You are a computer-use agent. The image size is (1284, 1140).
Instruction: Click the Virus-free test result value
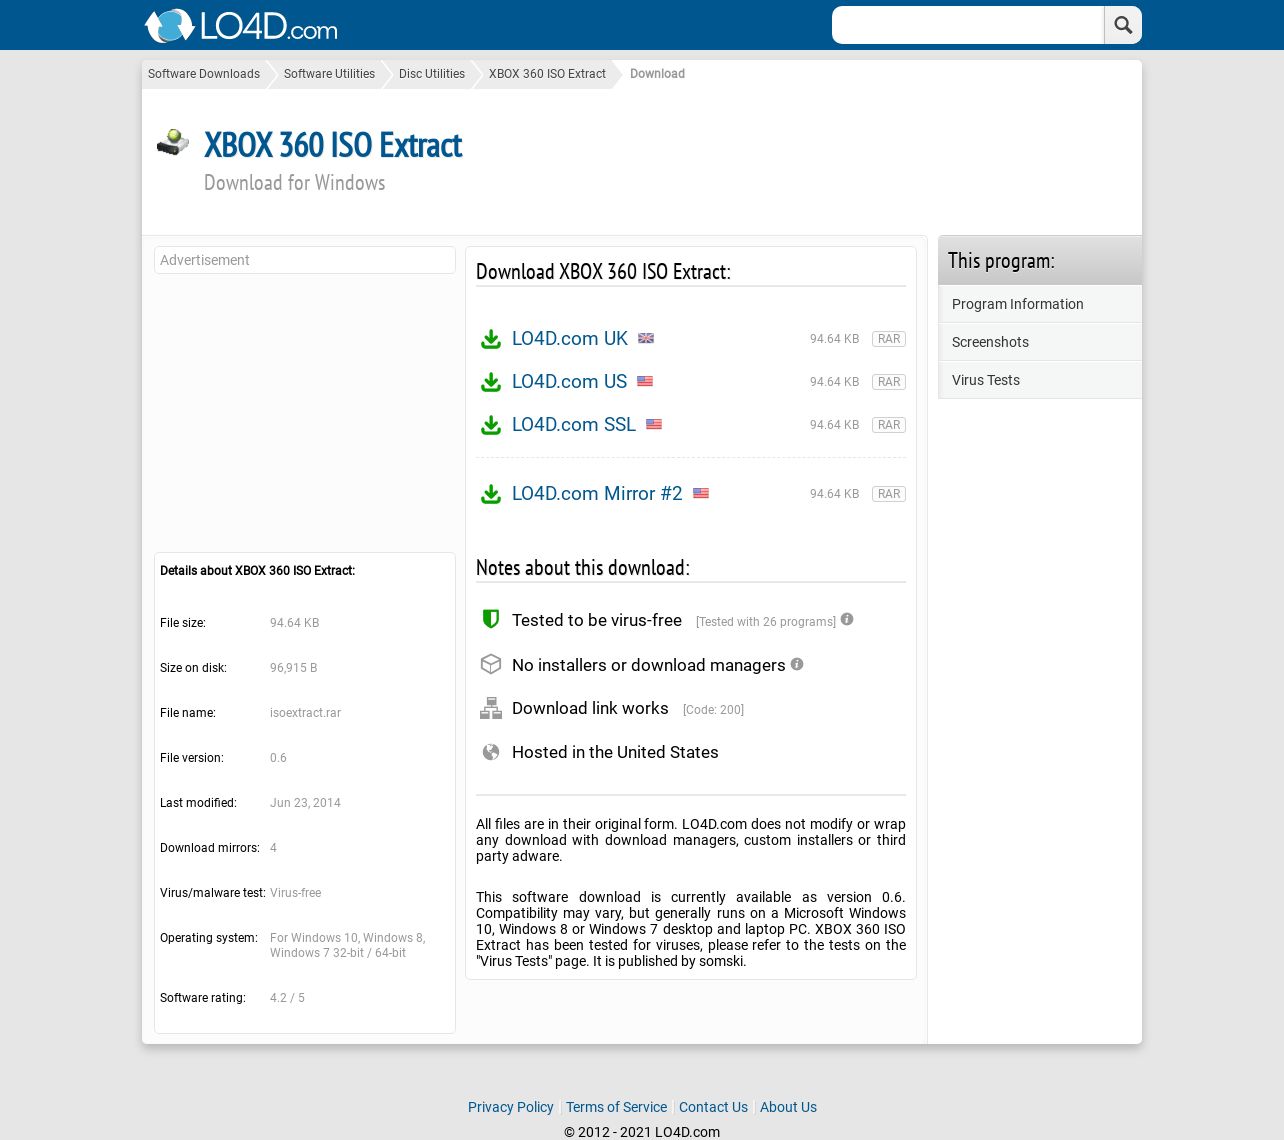(295, 893)
